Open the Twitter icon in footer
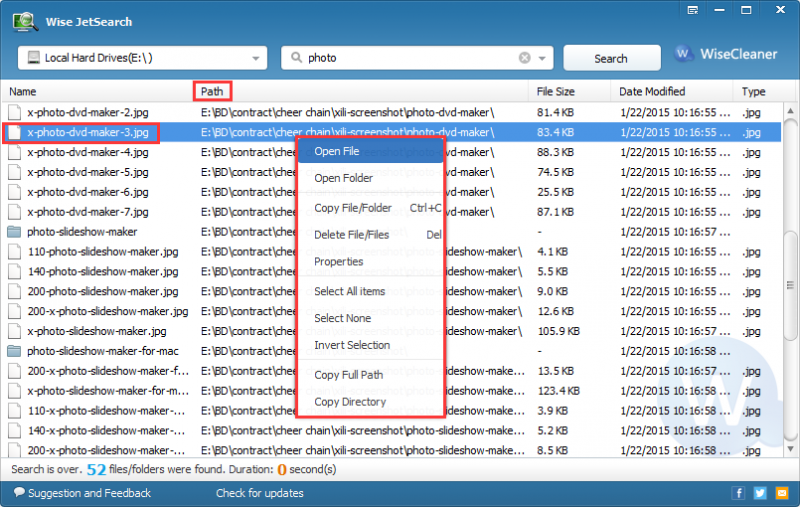The width and height of the screenshot is (800, 507). pyautogui.click(x=760, y=493)
